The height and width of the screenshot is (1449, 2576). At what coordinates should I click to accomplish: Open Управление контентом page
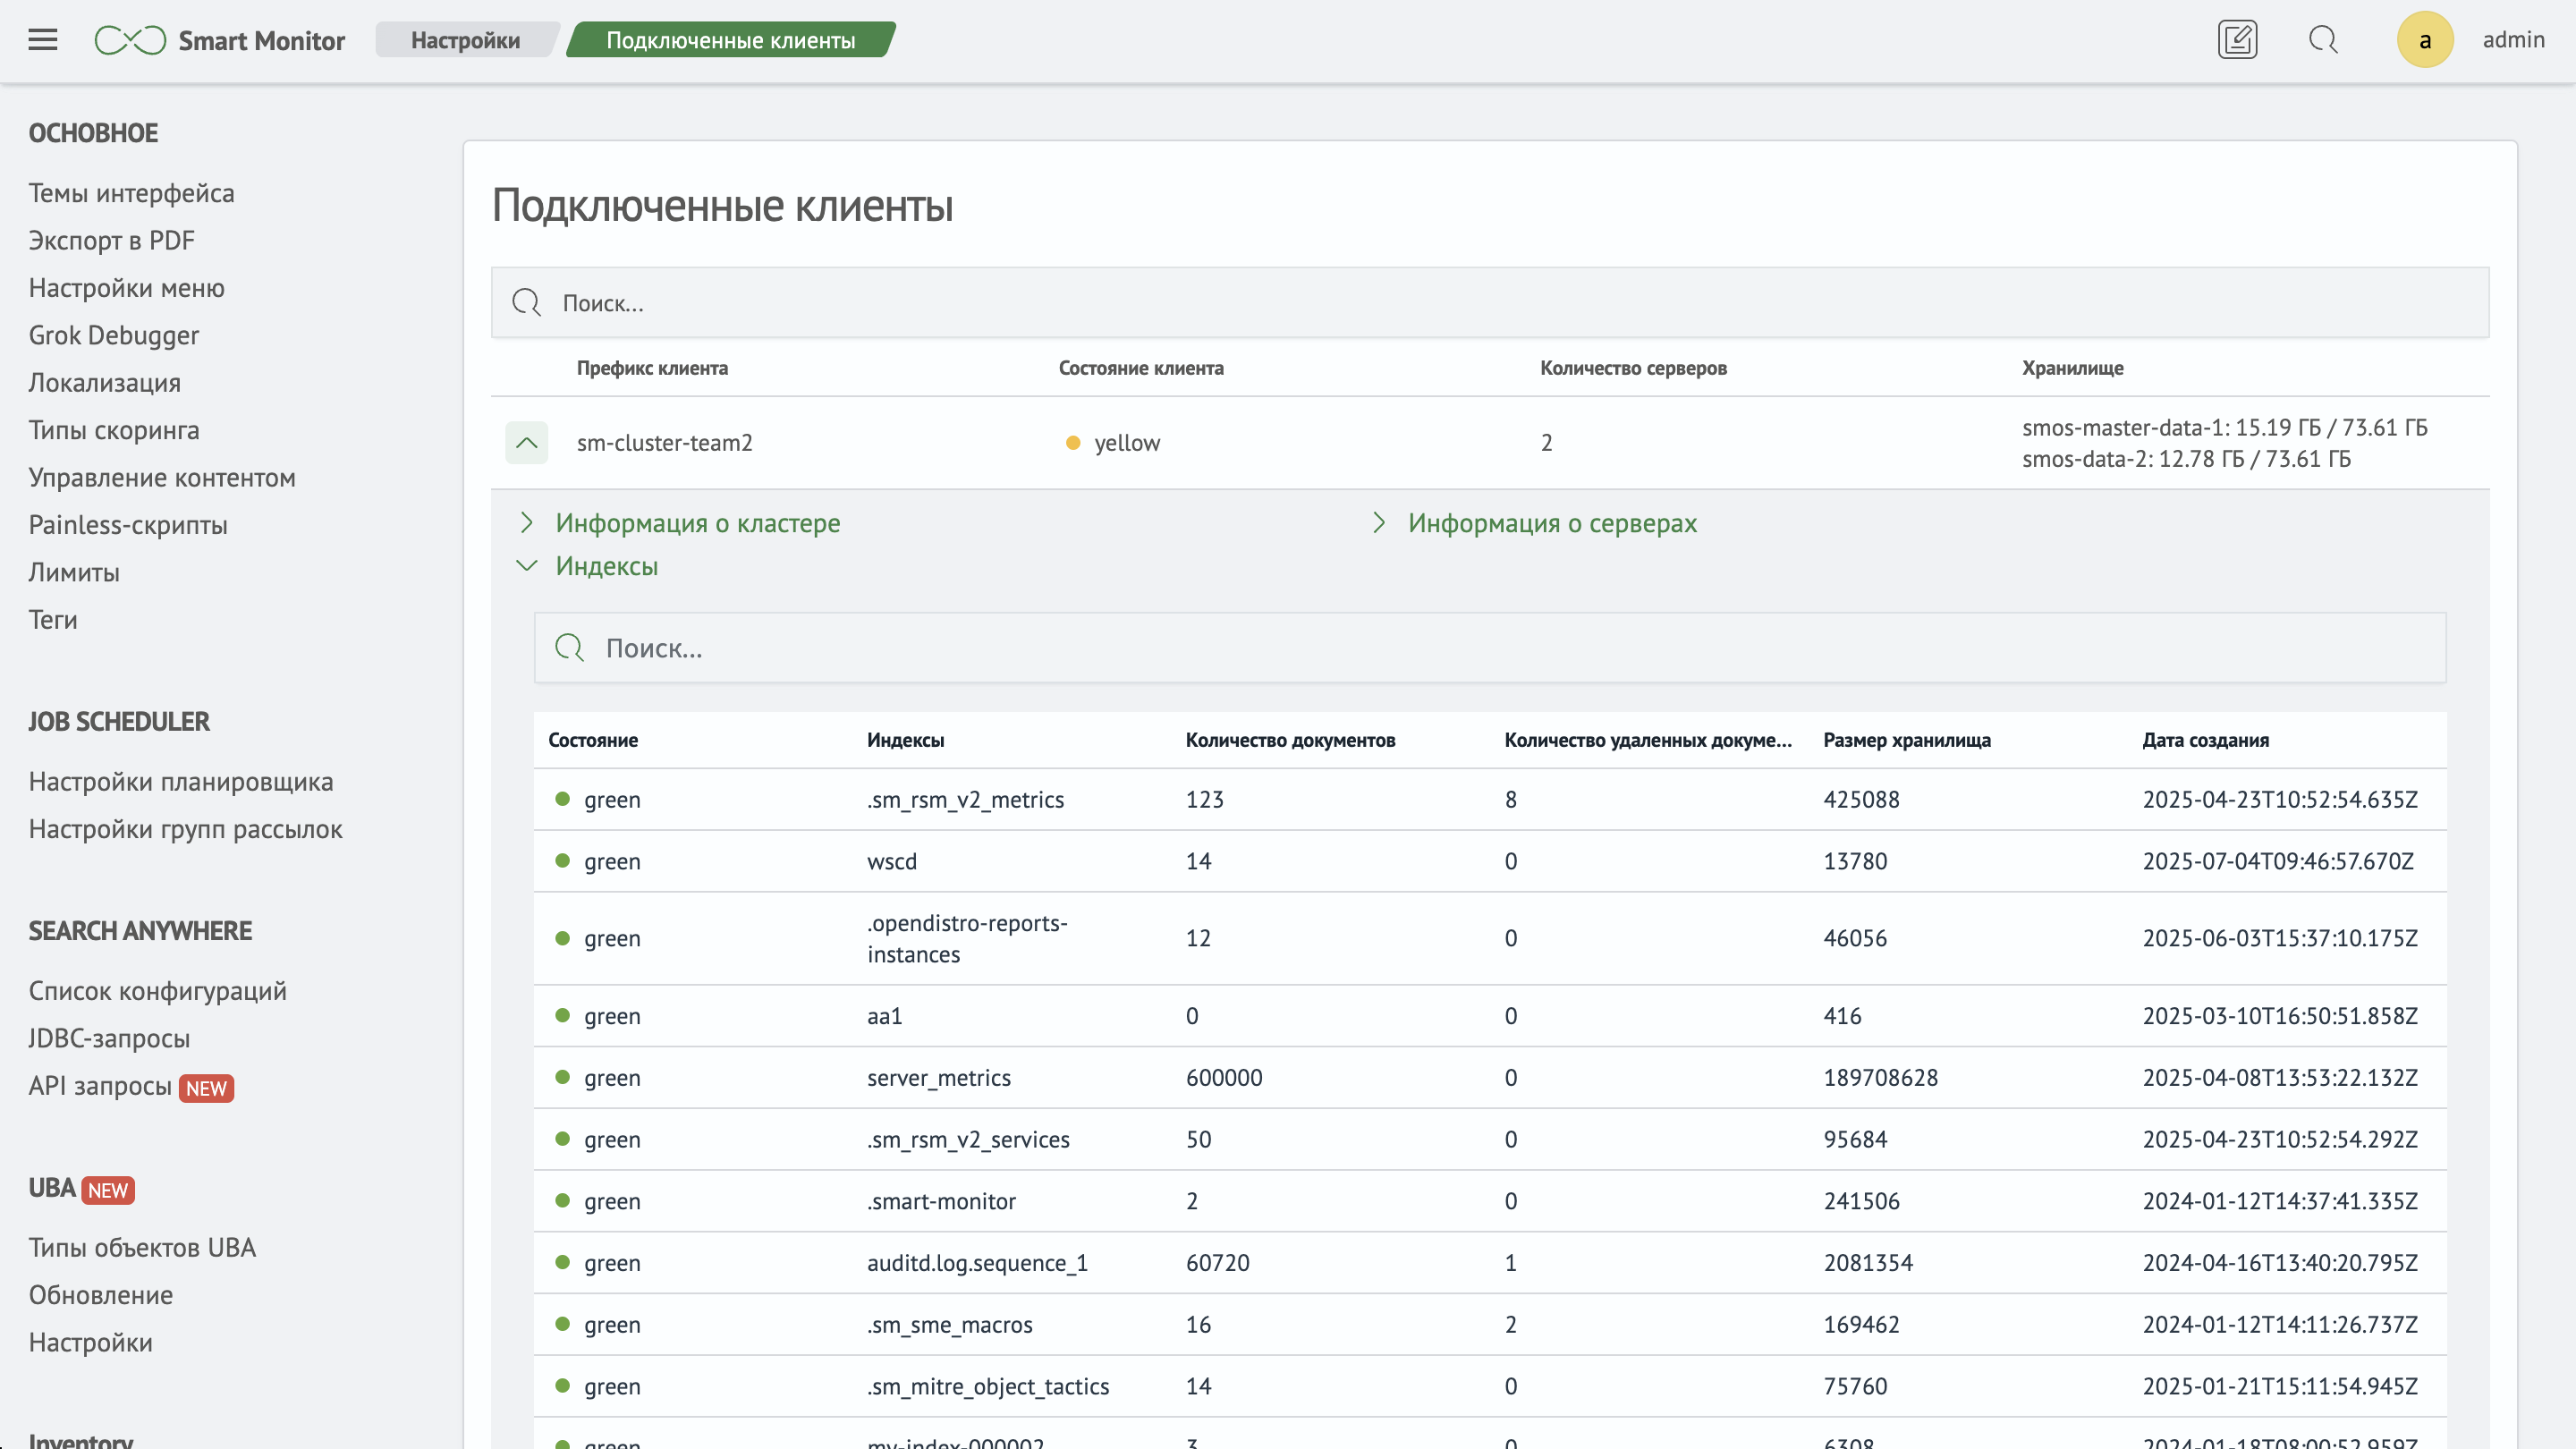click(x=162, y=478)
